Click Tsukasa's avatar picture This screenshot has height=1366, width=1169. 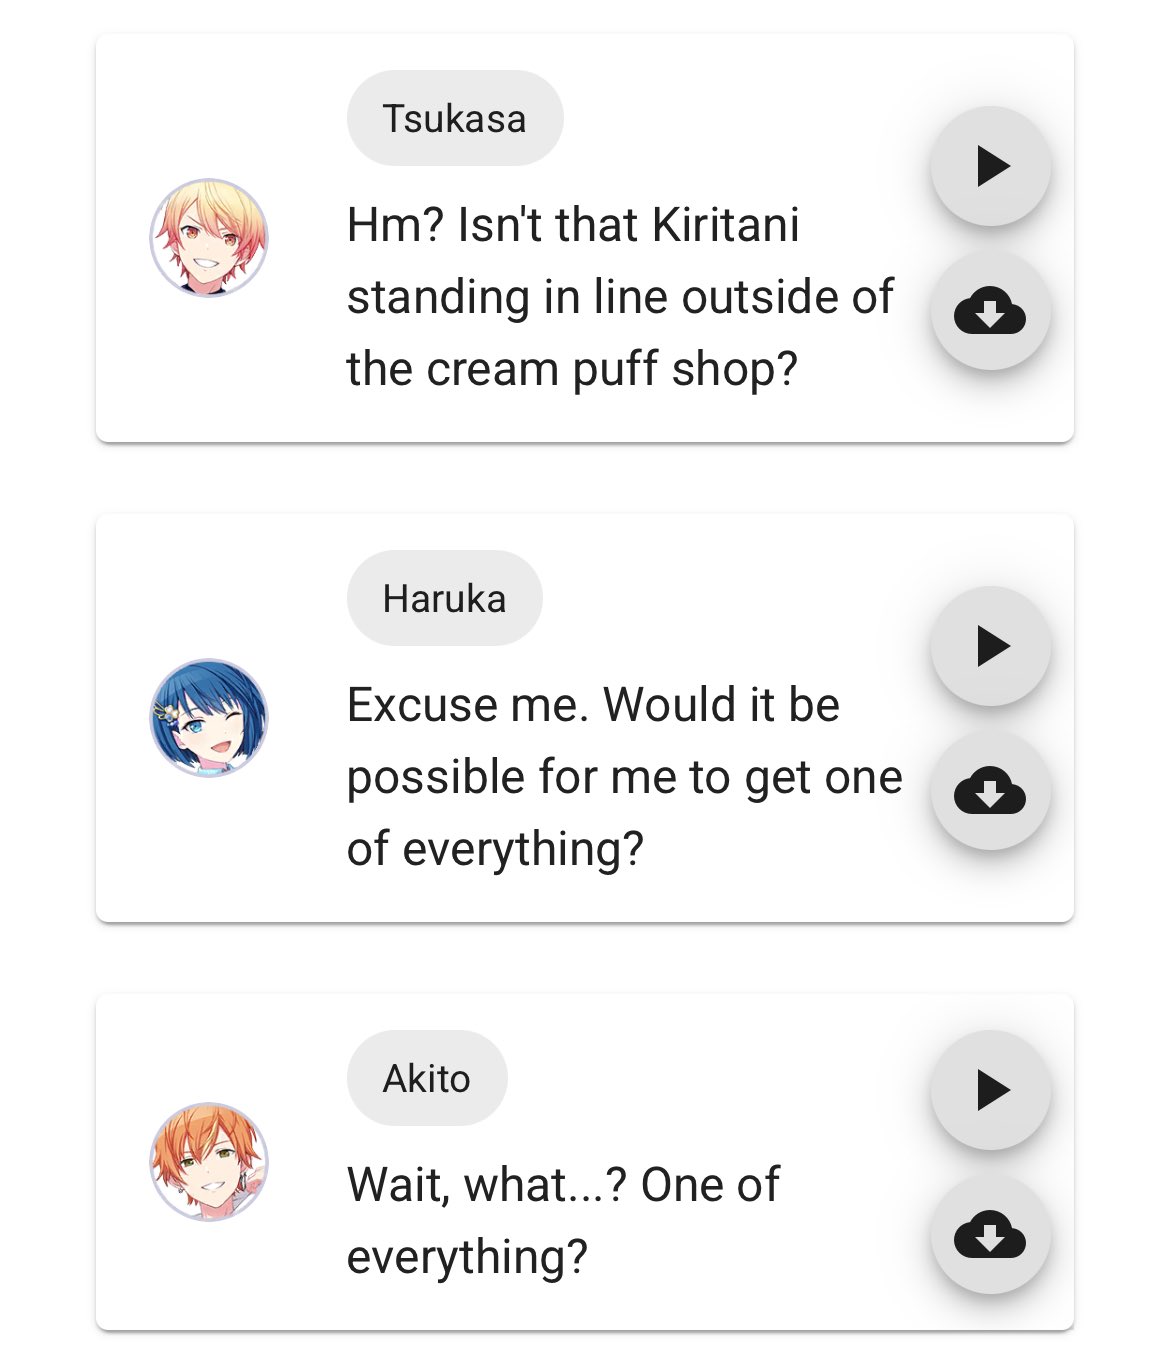point(209,238)
